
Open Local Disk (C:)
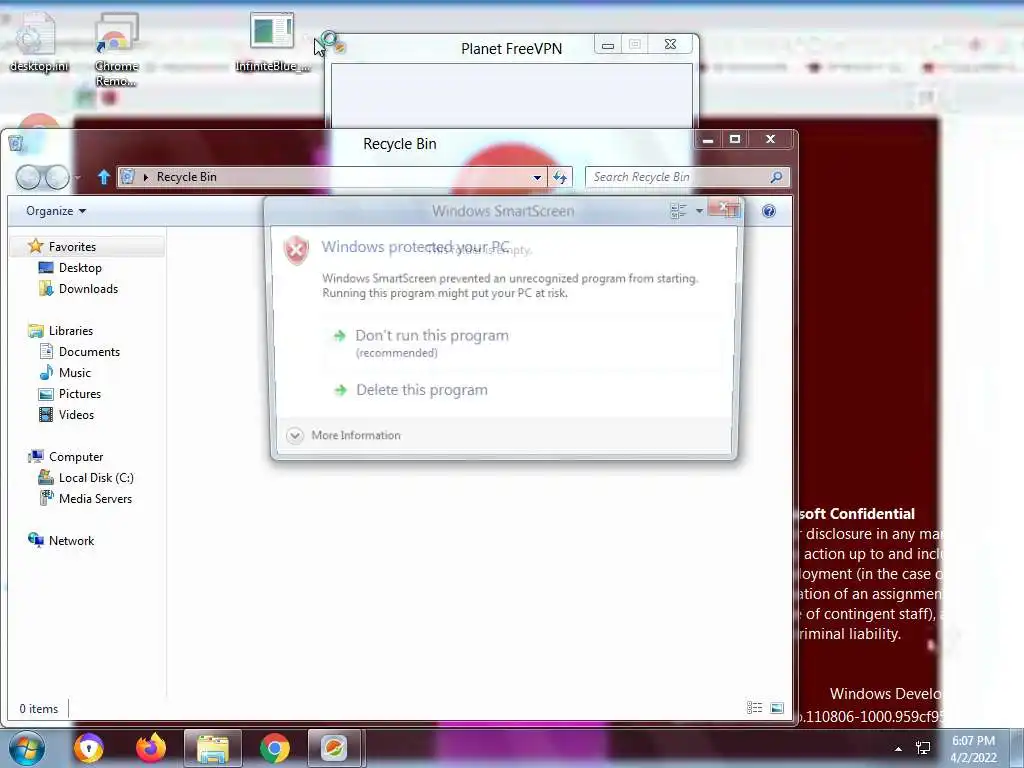96,477
